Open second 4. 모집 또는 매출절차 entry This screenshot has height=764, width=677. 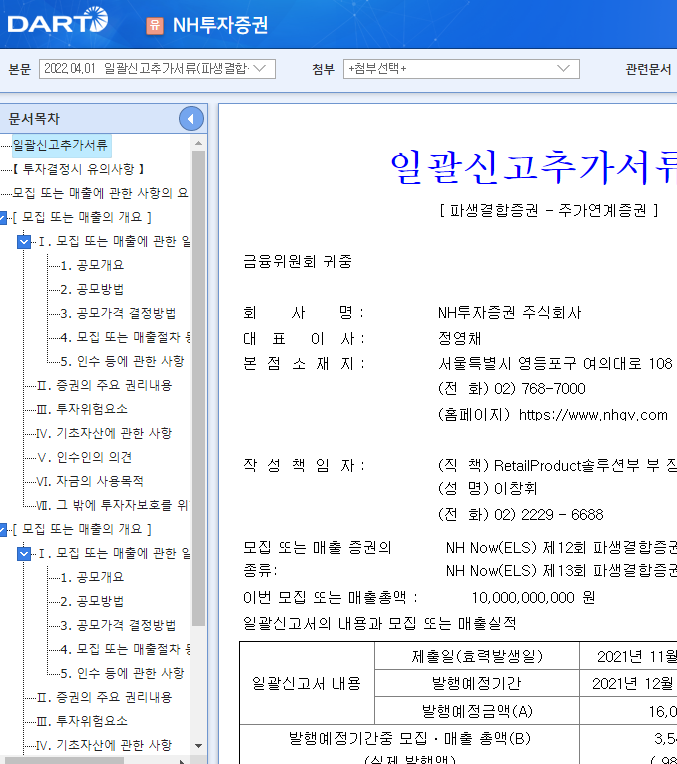[125, 649]
